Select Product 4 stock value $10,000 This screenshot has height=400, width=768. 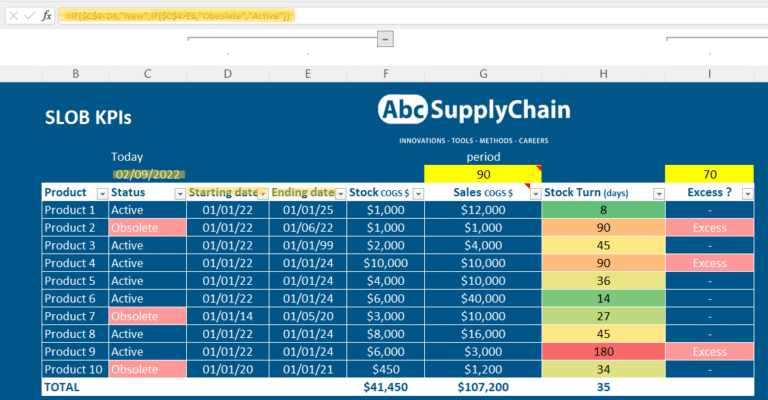pos(385,263)
